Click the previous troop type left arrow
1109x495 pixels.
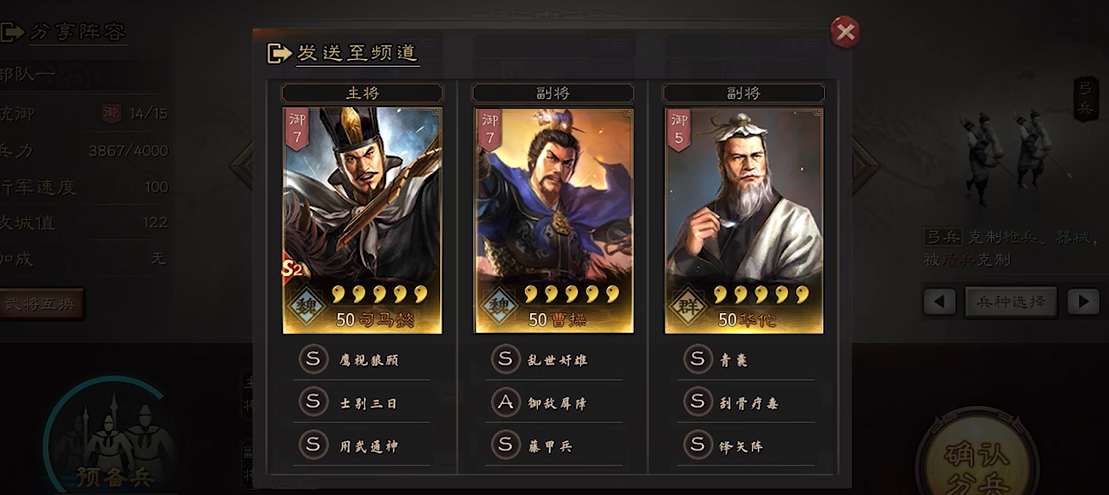tap(940, 303)
